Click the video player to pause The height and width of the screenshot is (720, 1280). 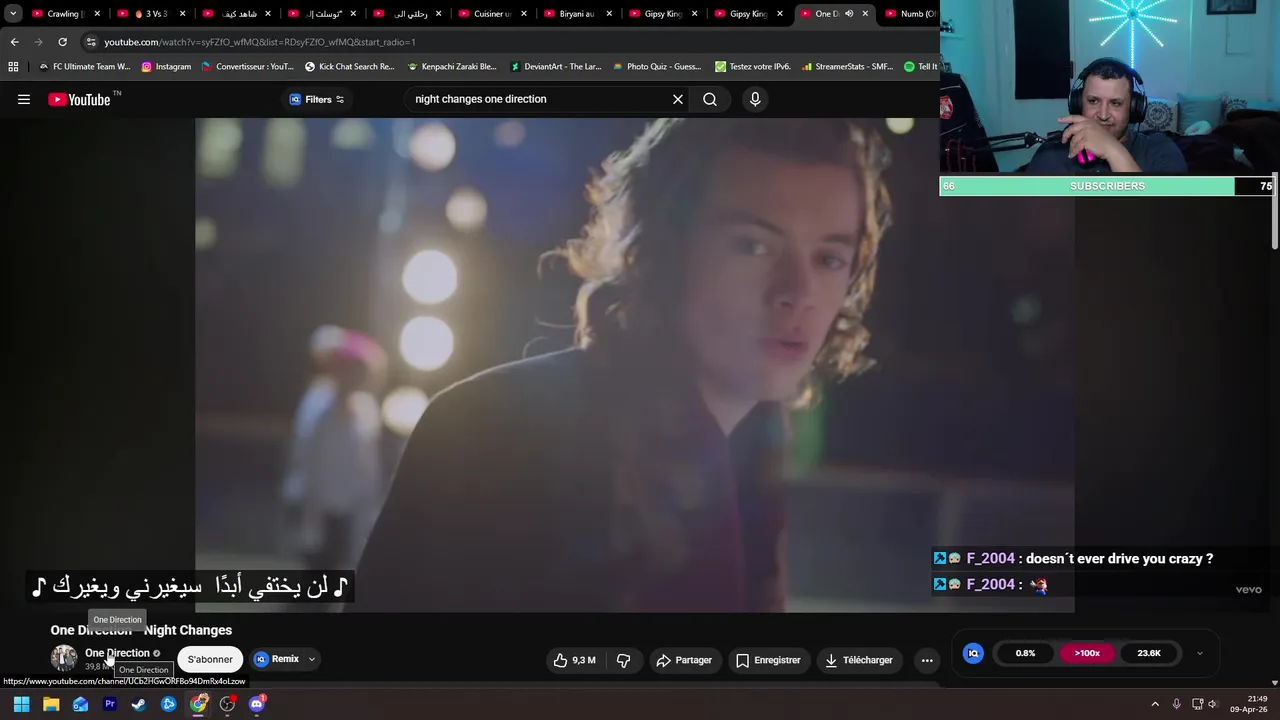click(635, 365)
